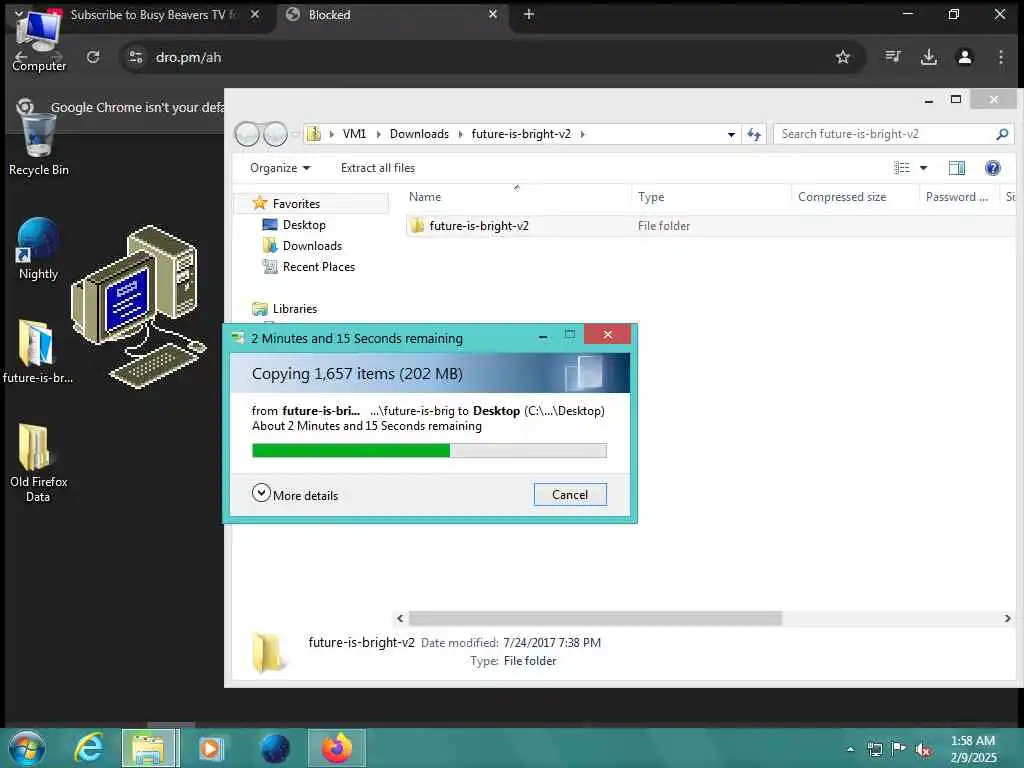Screen dimensions: 1024x768
Task: Go forward in Explorer window
Action: [275, 134]
